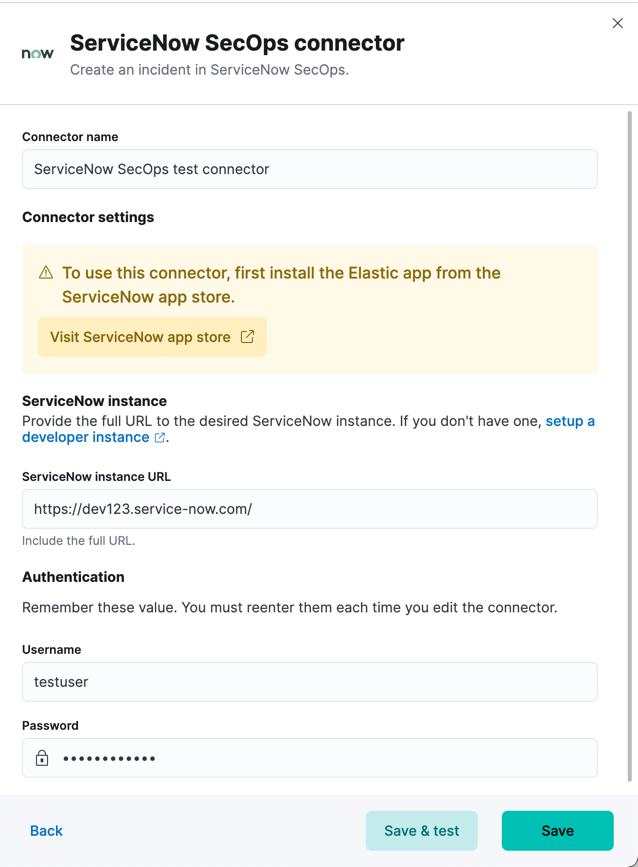638x867 pixels.
Task: Click the external link icon beside developer instance link
Action: click(x=157, y=437)
